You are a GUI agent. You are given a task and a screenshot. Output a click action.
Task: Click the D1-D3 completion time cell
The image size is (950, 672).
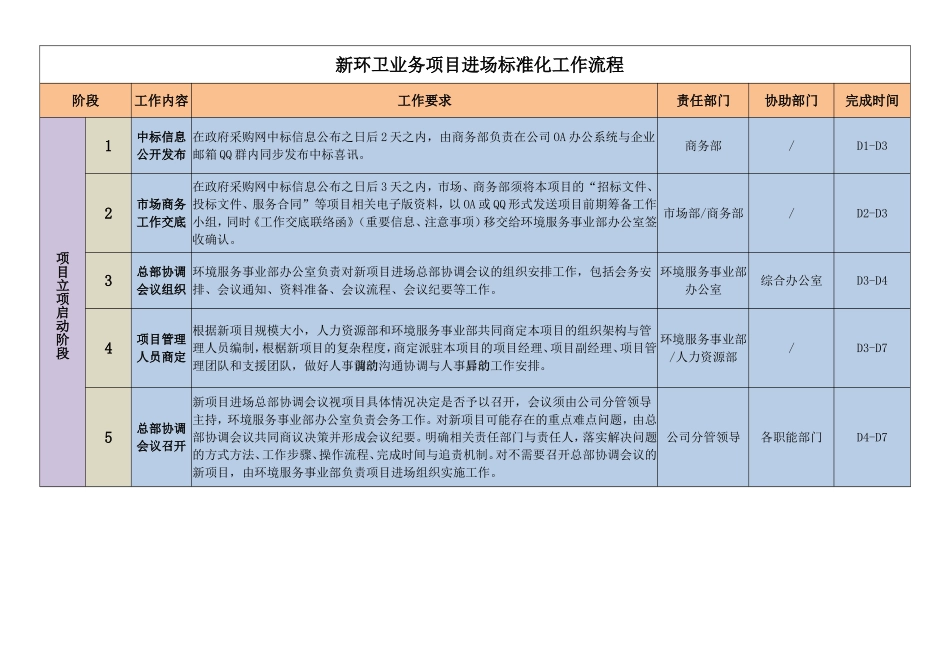coord(872,145)
